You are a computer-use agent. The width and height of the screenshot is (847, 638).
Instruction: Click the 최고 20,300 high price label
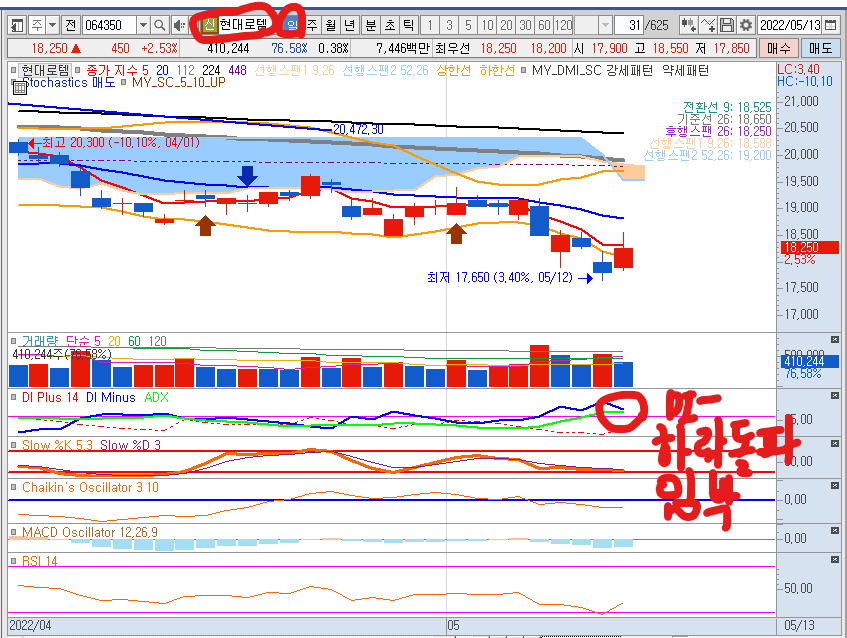click(120, 143)
